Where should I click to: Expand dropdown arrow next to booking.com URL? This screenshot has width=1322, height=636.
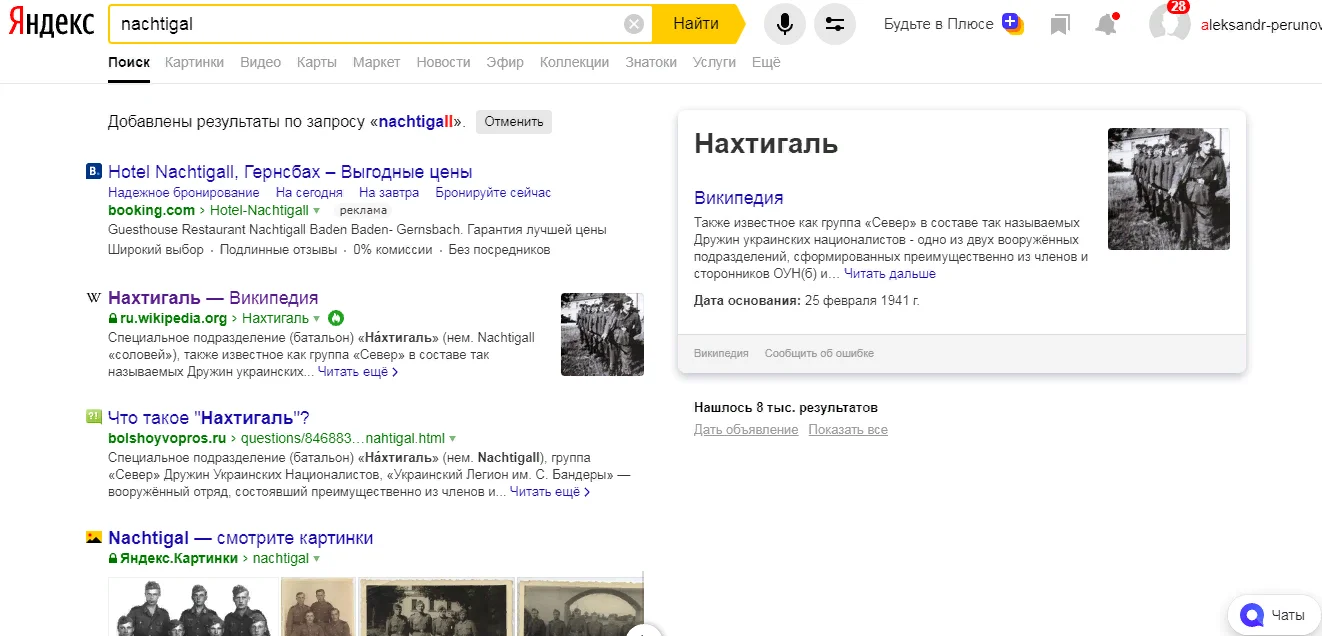(317, 211)
